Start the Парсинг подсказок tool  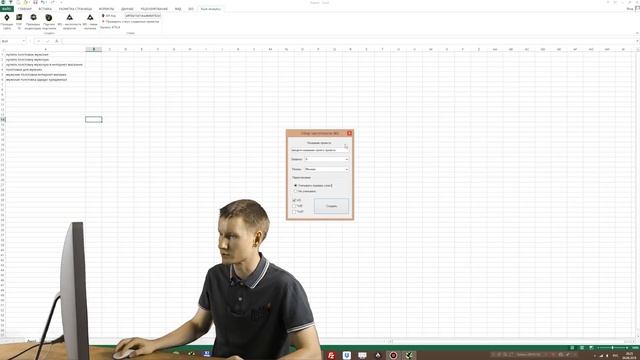tap(49, 21)
